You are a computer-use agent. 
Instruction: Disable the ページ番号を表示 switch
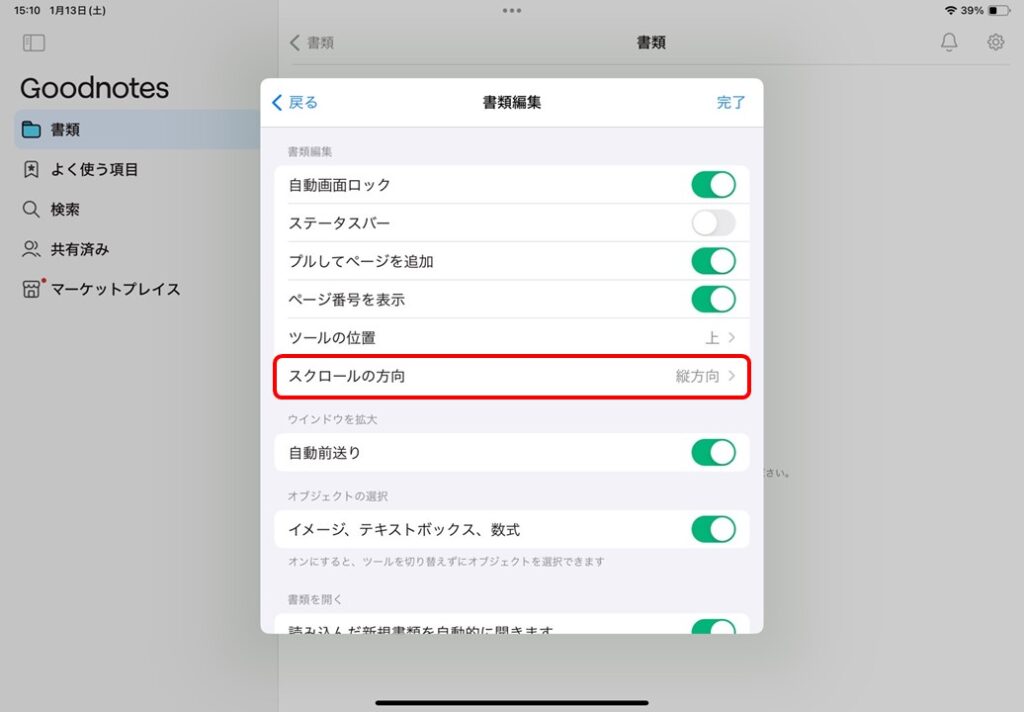tap(713, 299)
